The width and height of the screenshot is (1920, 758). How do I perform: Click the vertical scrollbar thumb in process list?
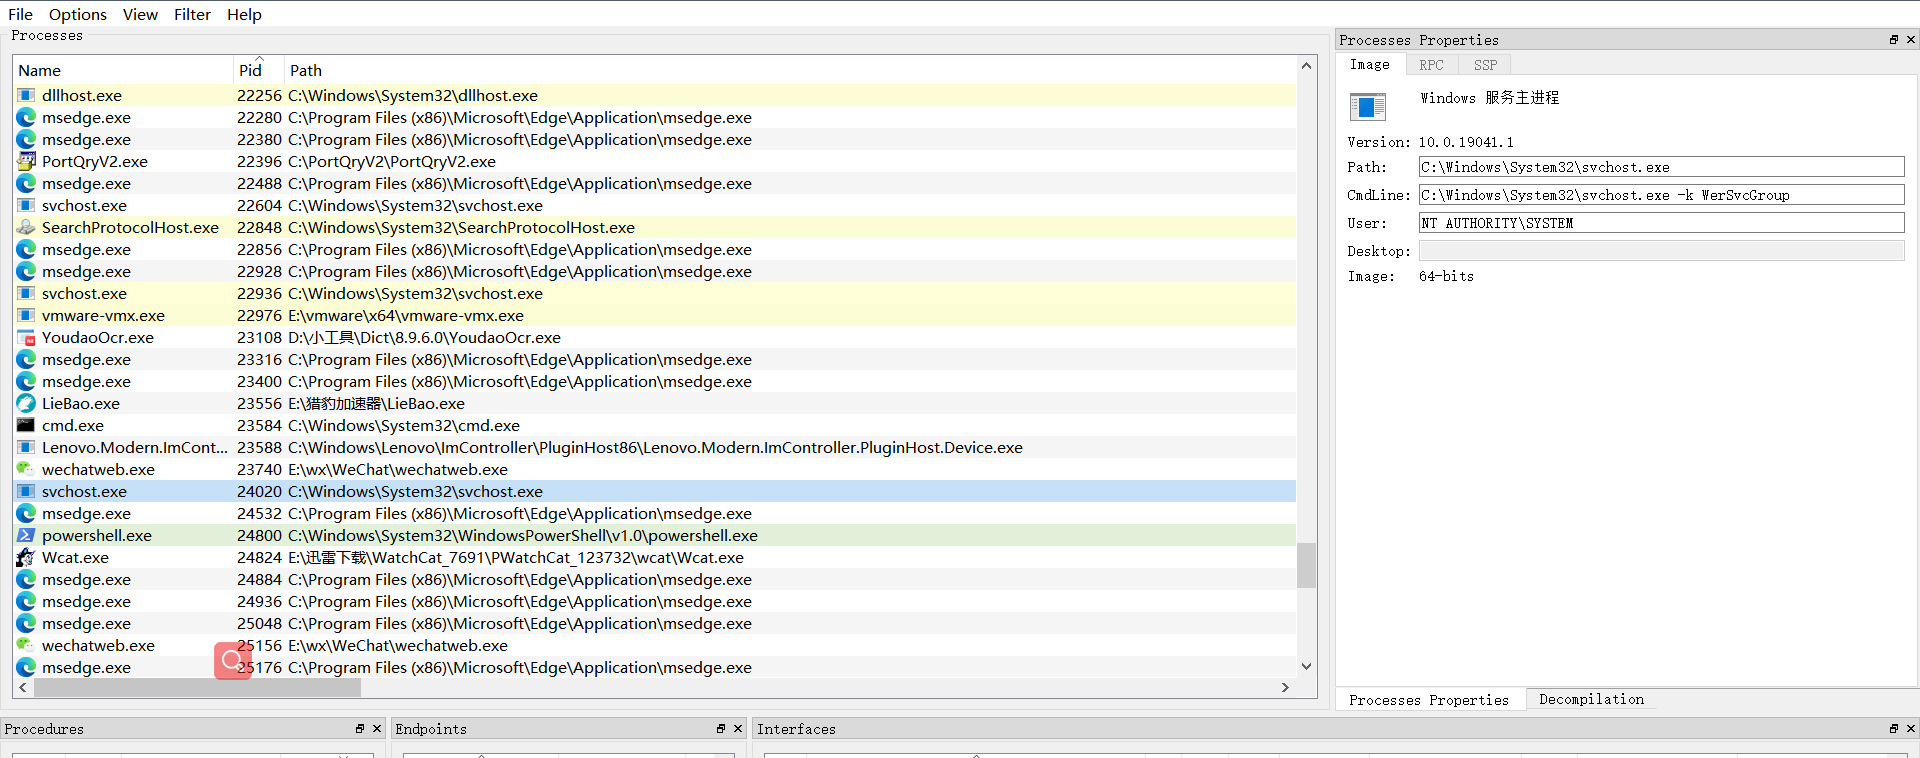pyautogui.click(x=1306, y=565)
